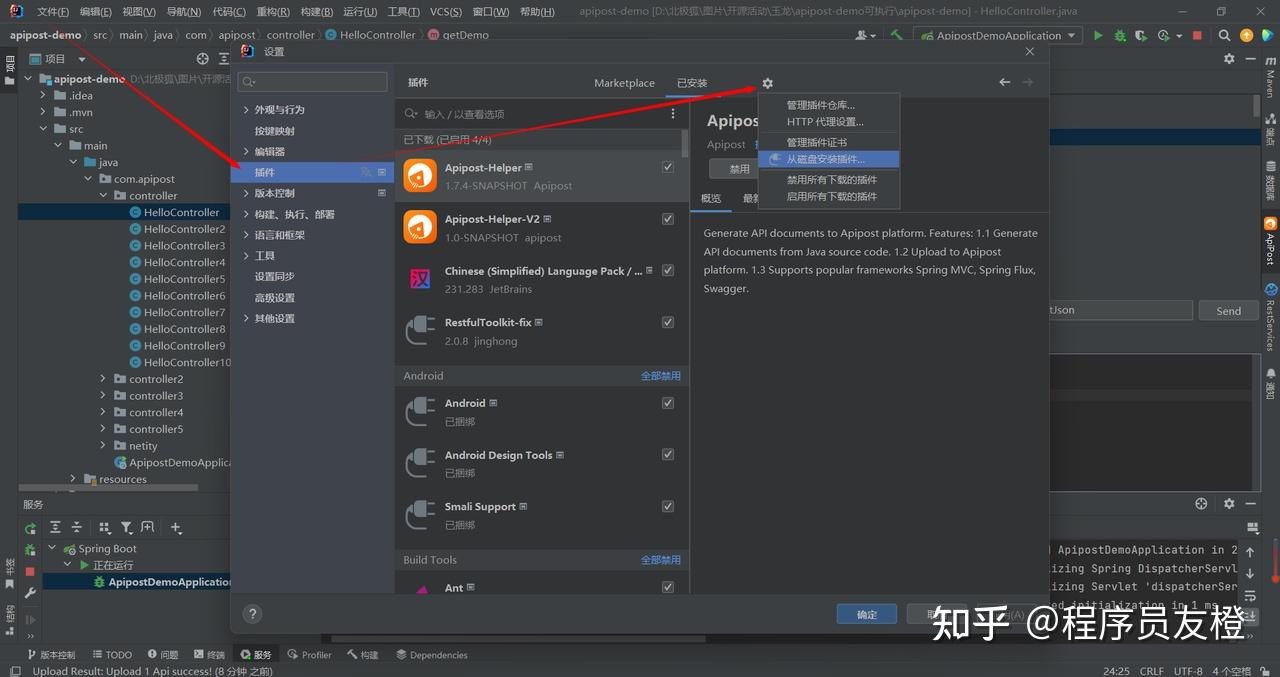Toggle the Ant plugin checkbox

668,587
